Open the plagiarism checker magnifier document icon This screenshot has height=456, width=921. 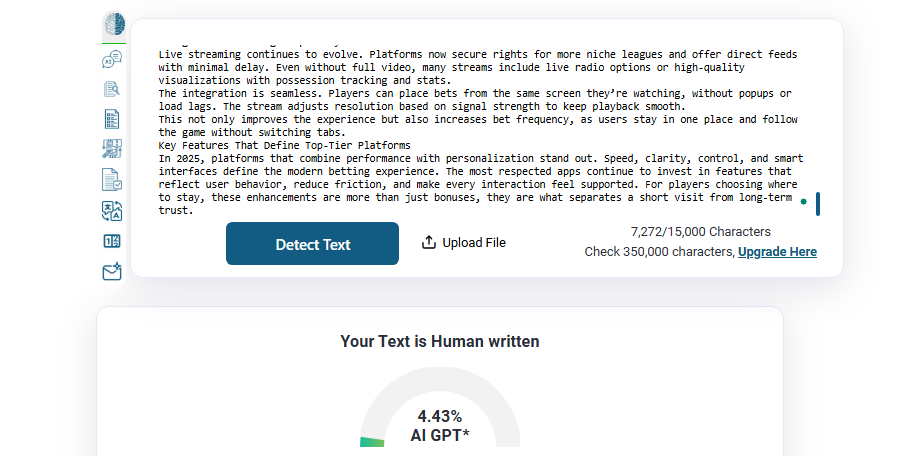pos(112,89)
